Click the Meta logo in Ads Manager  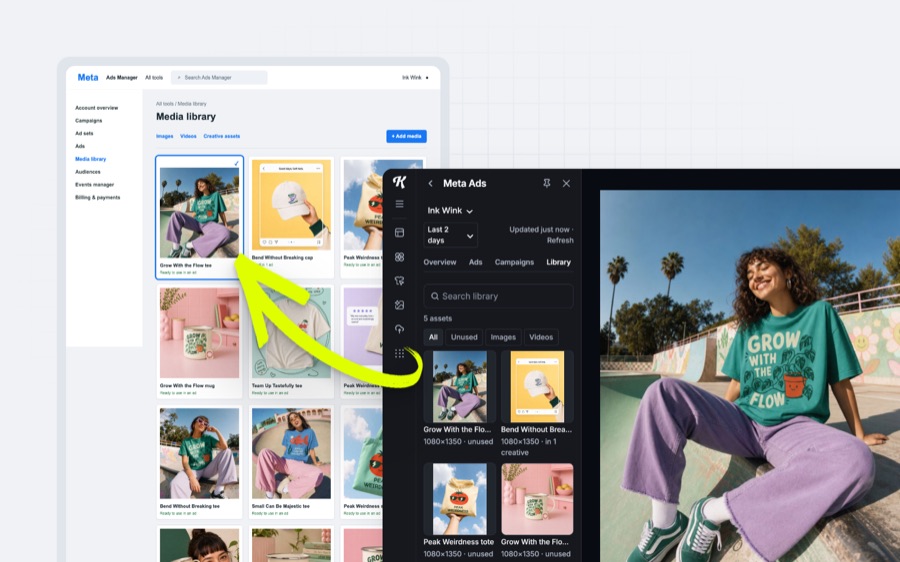[x=88, y=77]
